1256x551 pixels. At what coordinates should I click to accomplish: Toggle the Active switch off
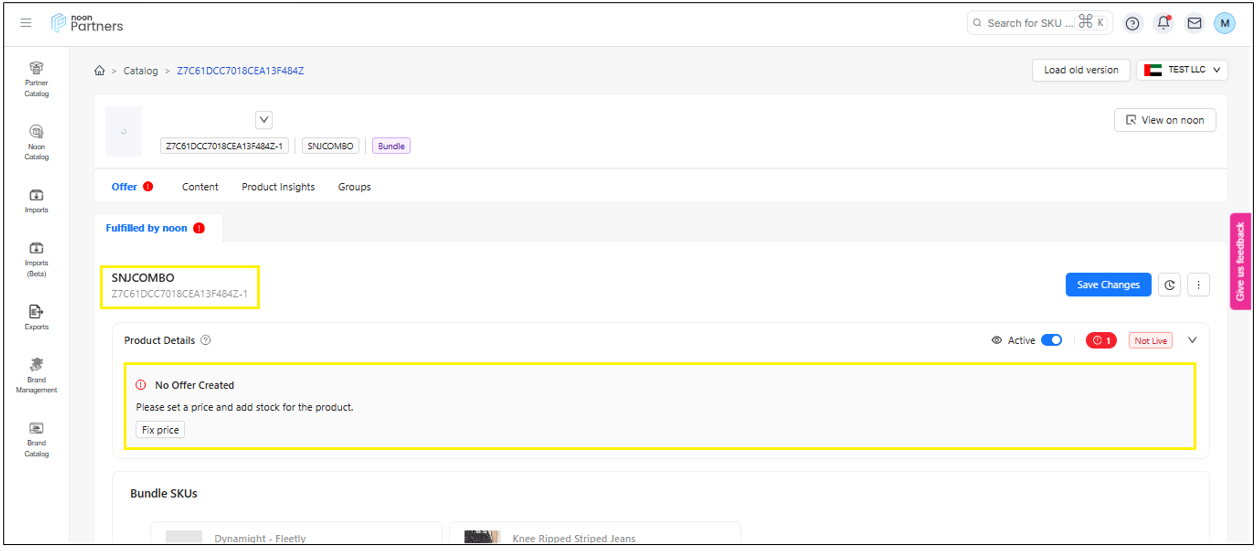(1051, 341)
